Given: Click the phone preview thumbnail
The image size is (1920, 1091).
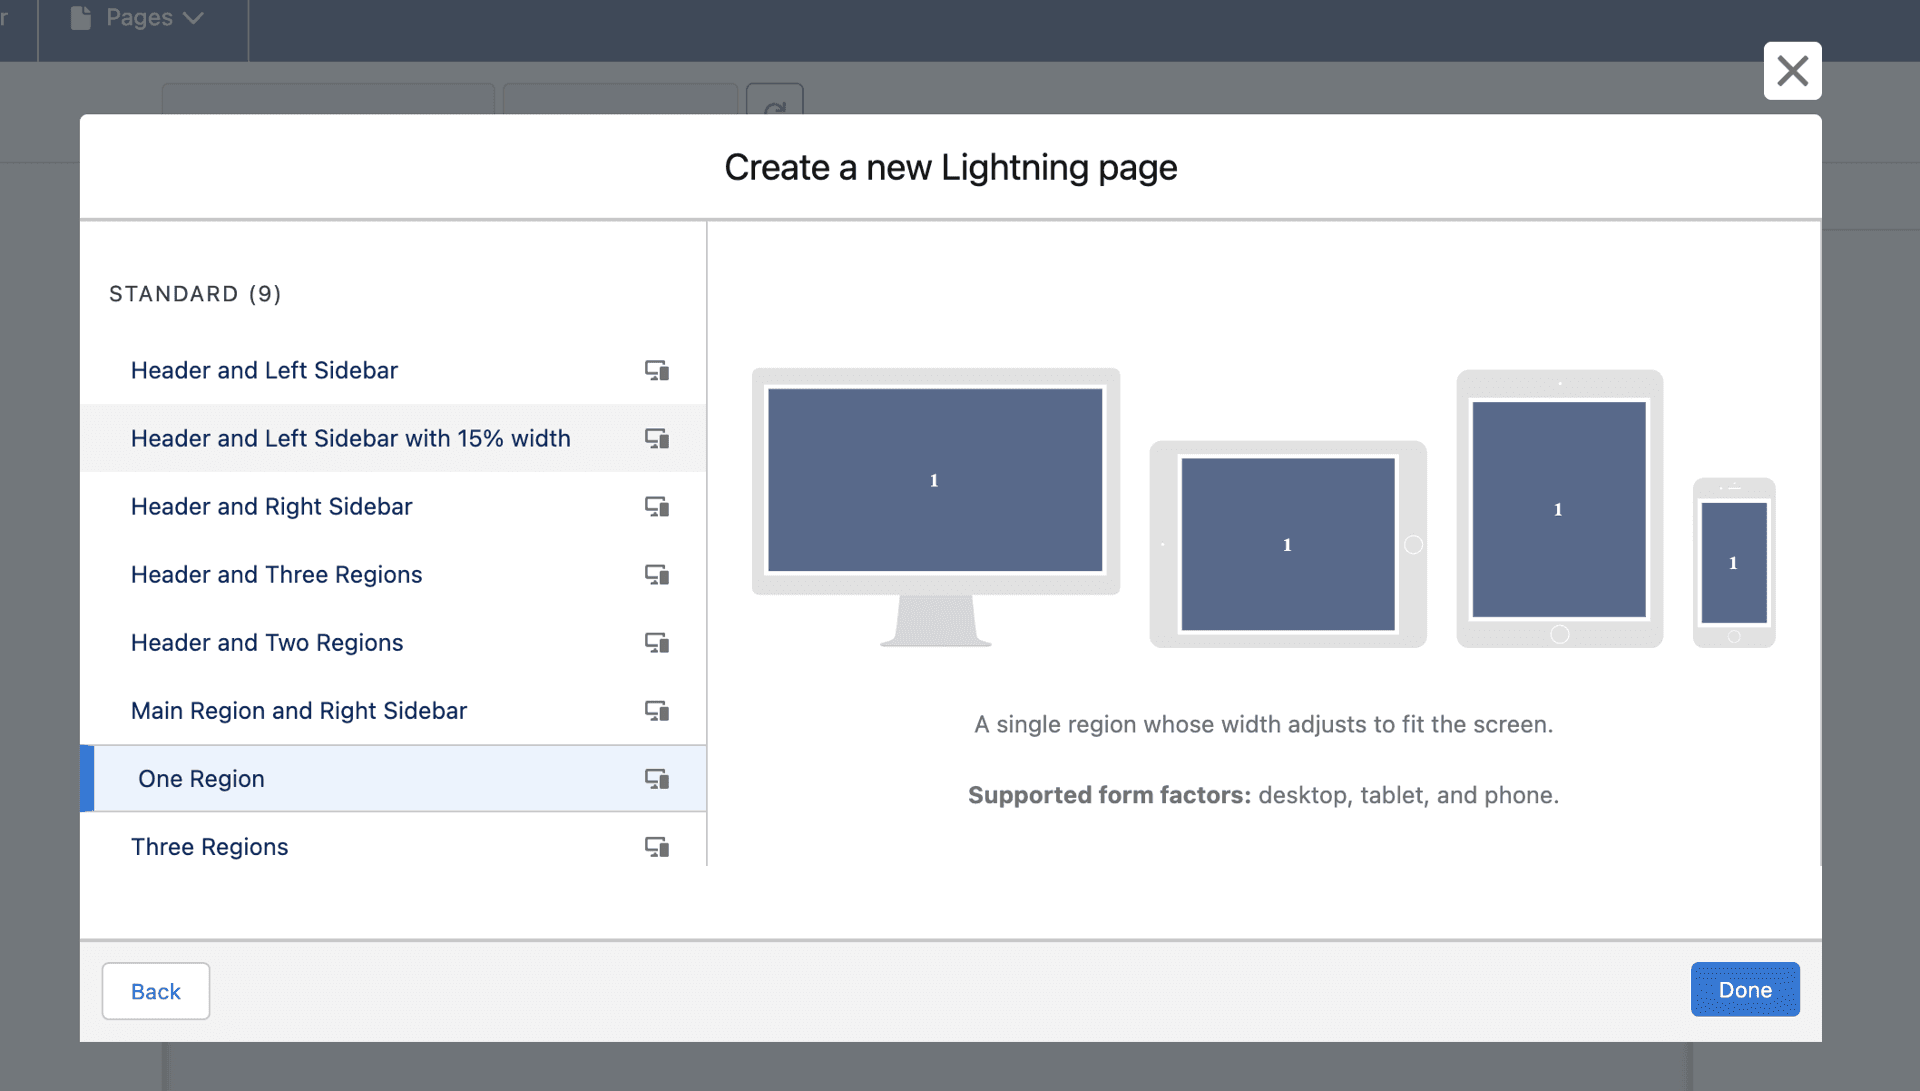Looking at the screenshot, I should (x=1733, y=563).
